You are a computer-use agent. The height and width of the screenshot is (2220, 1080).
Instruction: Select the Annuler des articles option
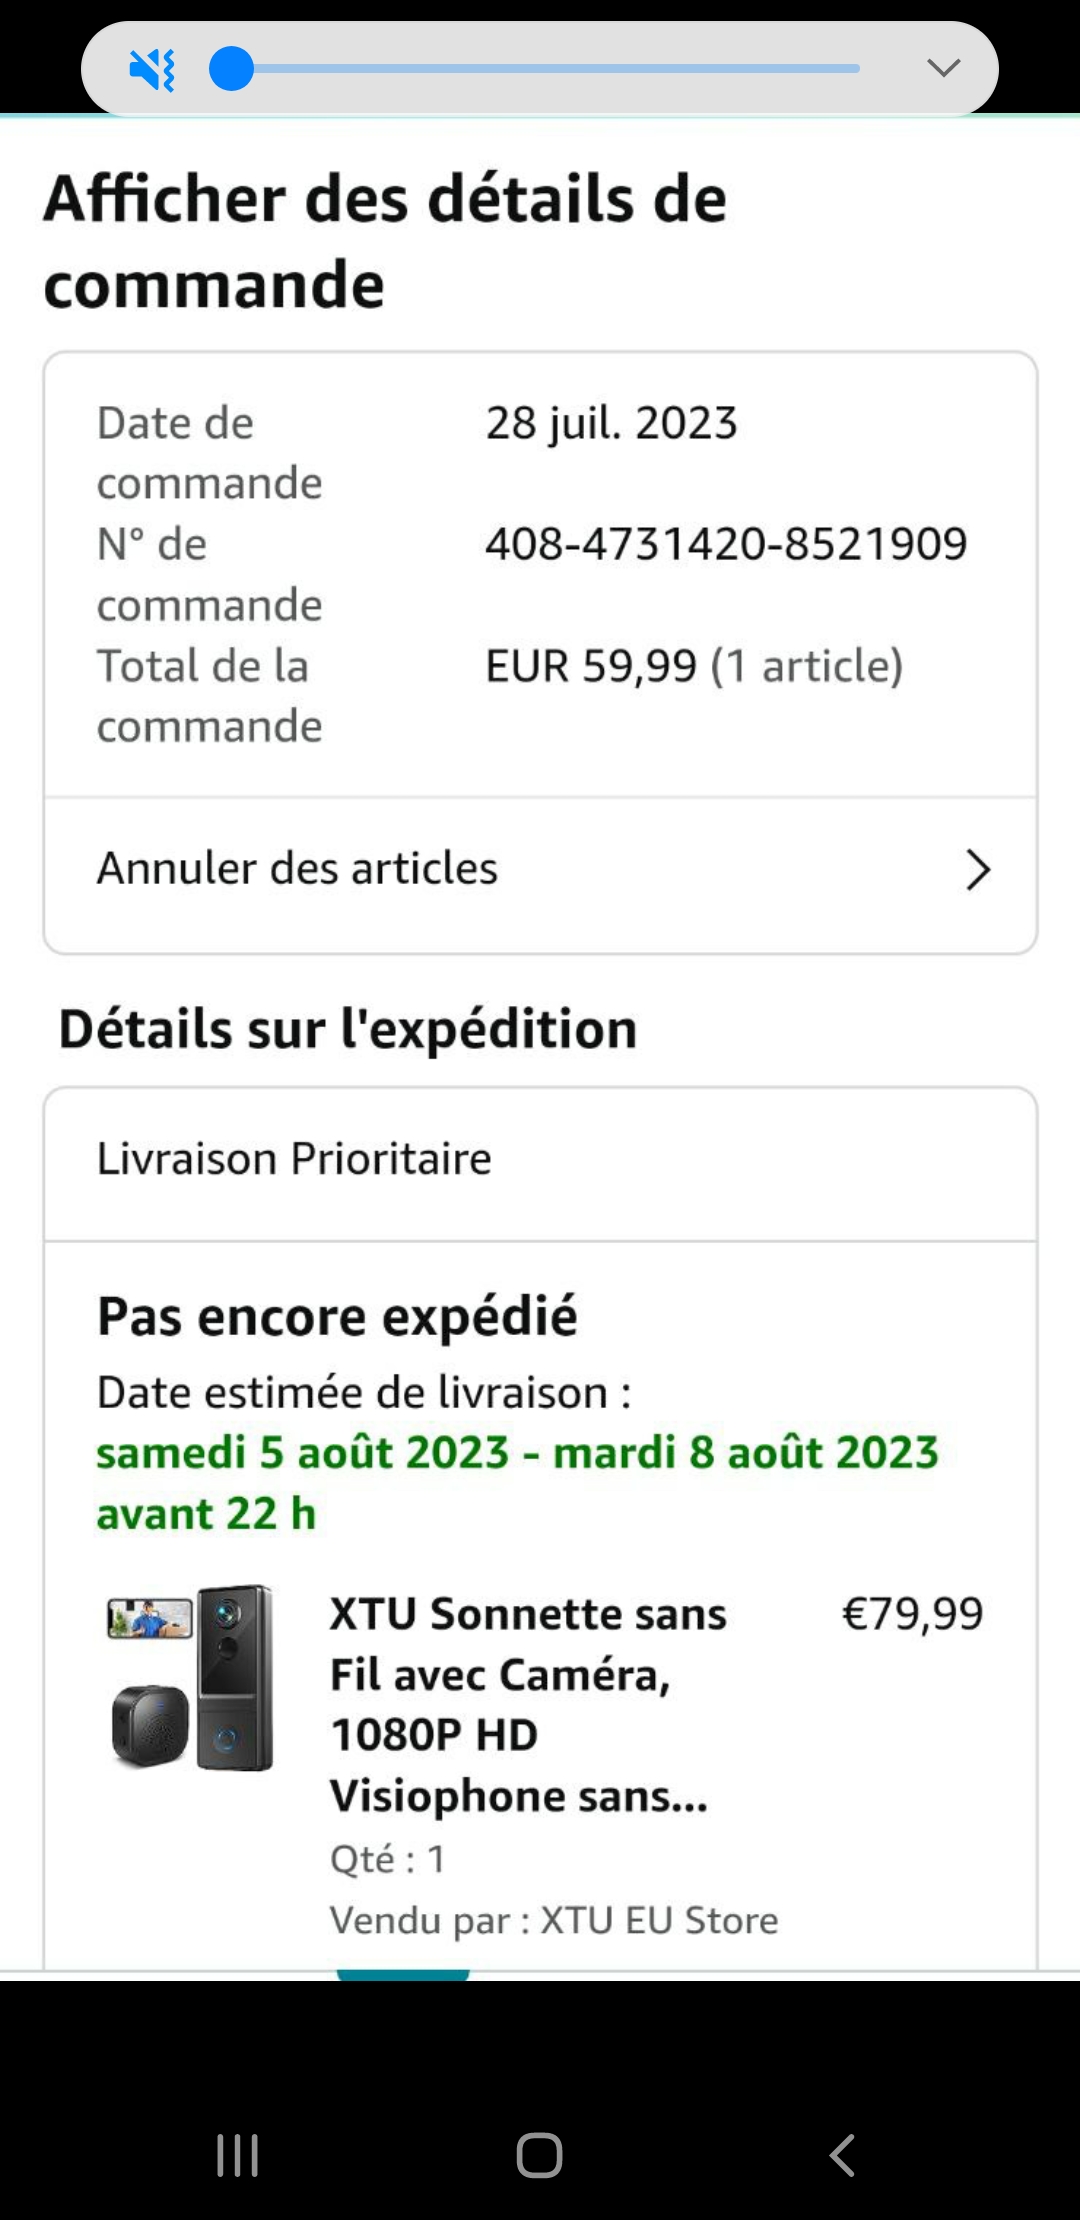[x=297, y=869]
